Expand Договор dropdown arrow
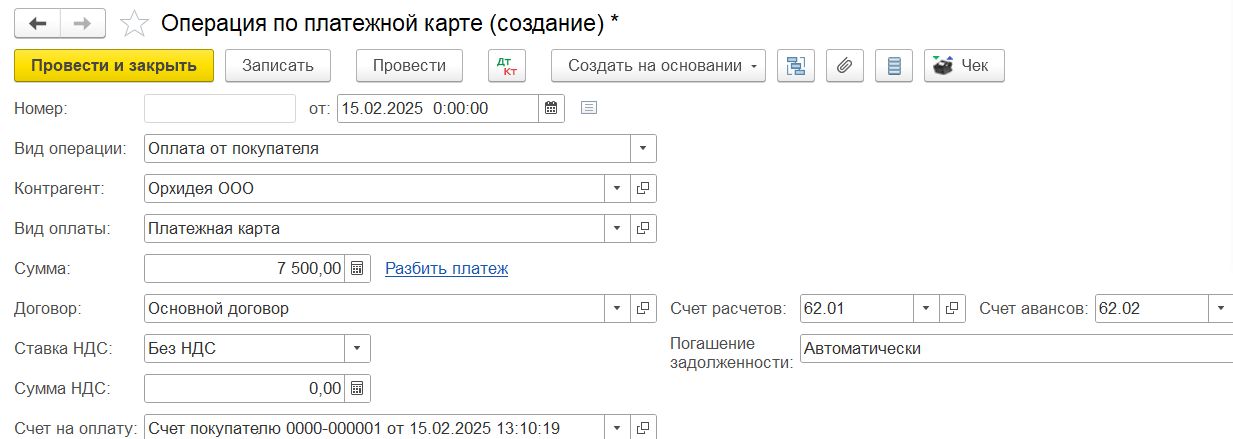The image size is (1233, 439). click(x=618, y=308)
